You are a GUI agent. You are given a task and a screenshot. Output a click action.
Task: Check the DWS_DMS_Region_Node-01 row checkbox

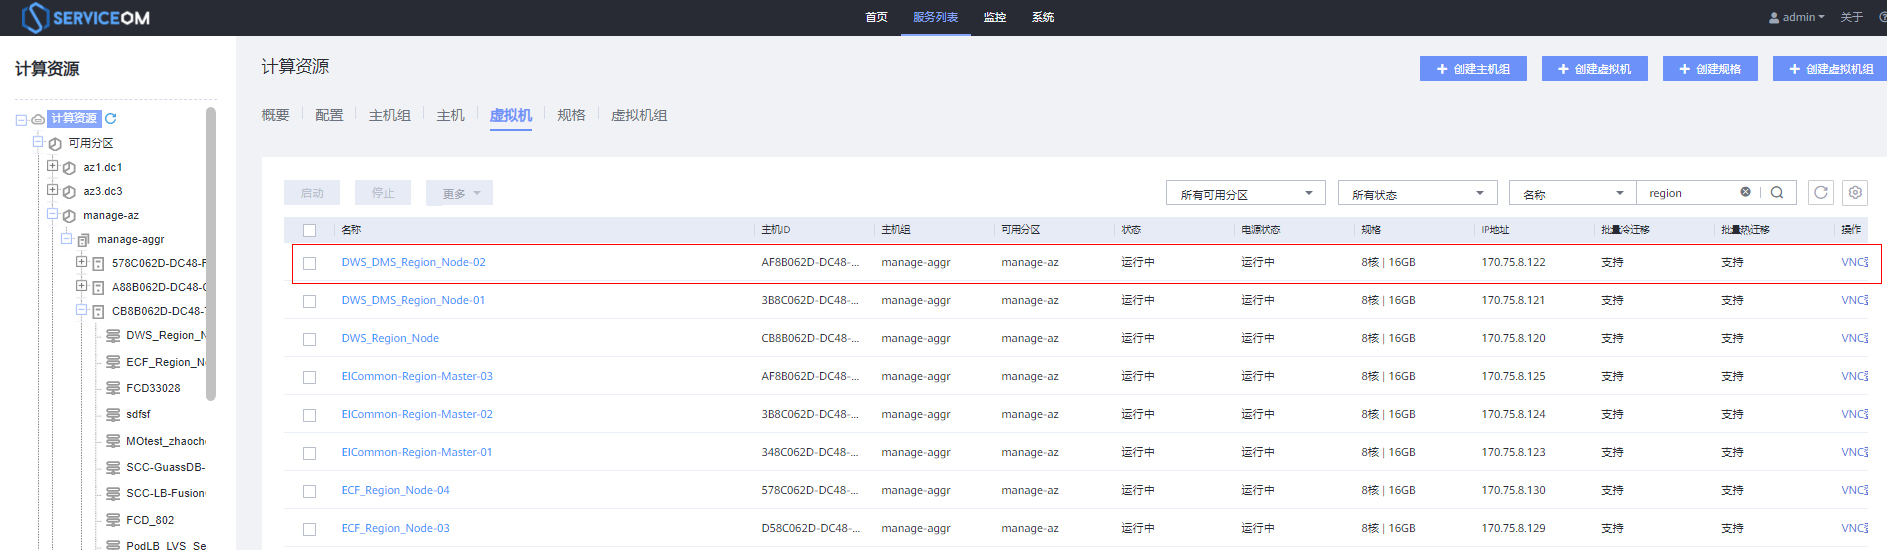pyautogui.click(x=310, y=301)
